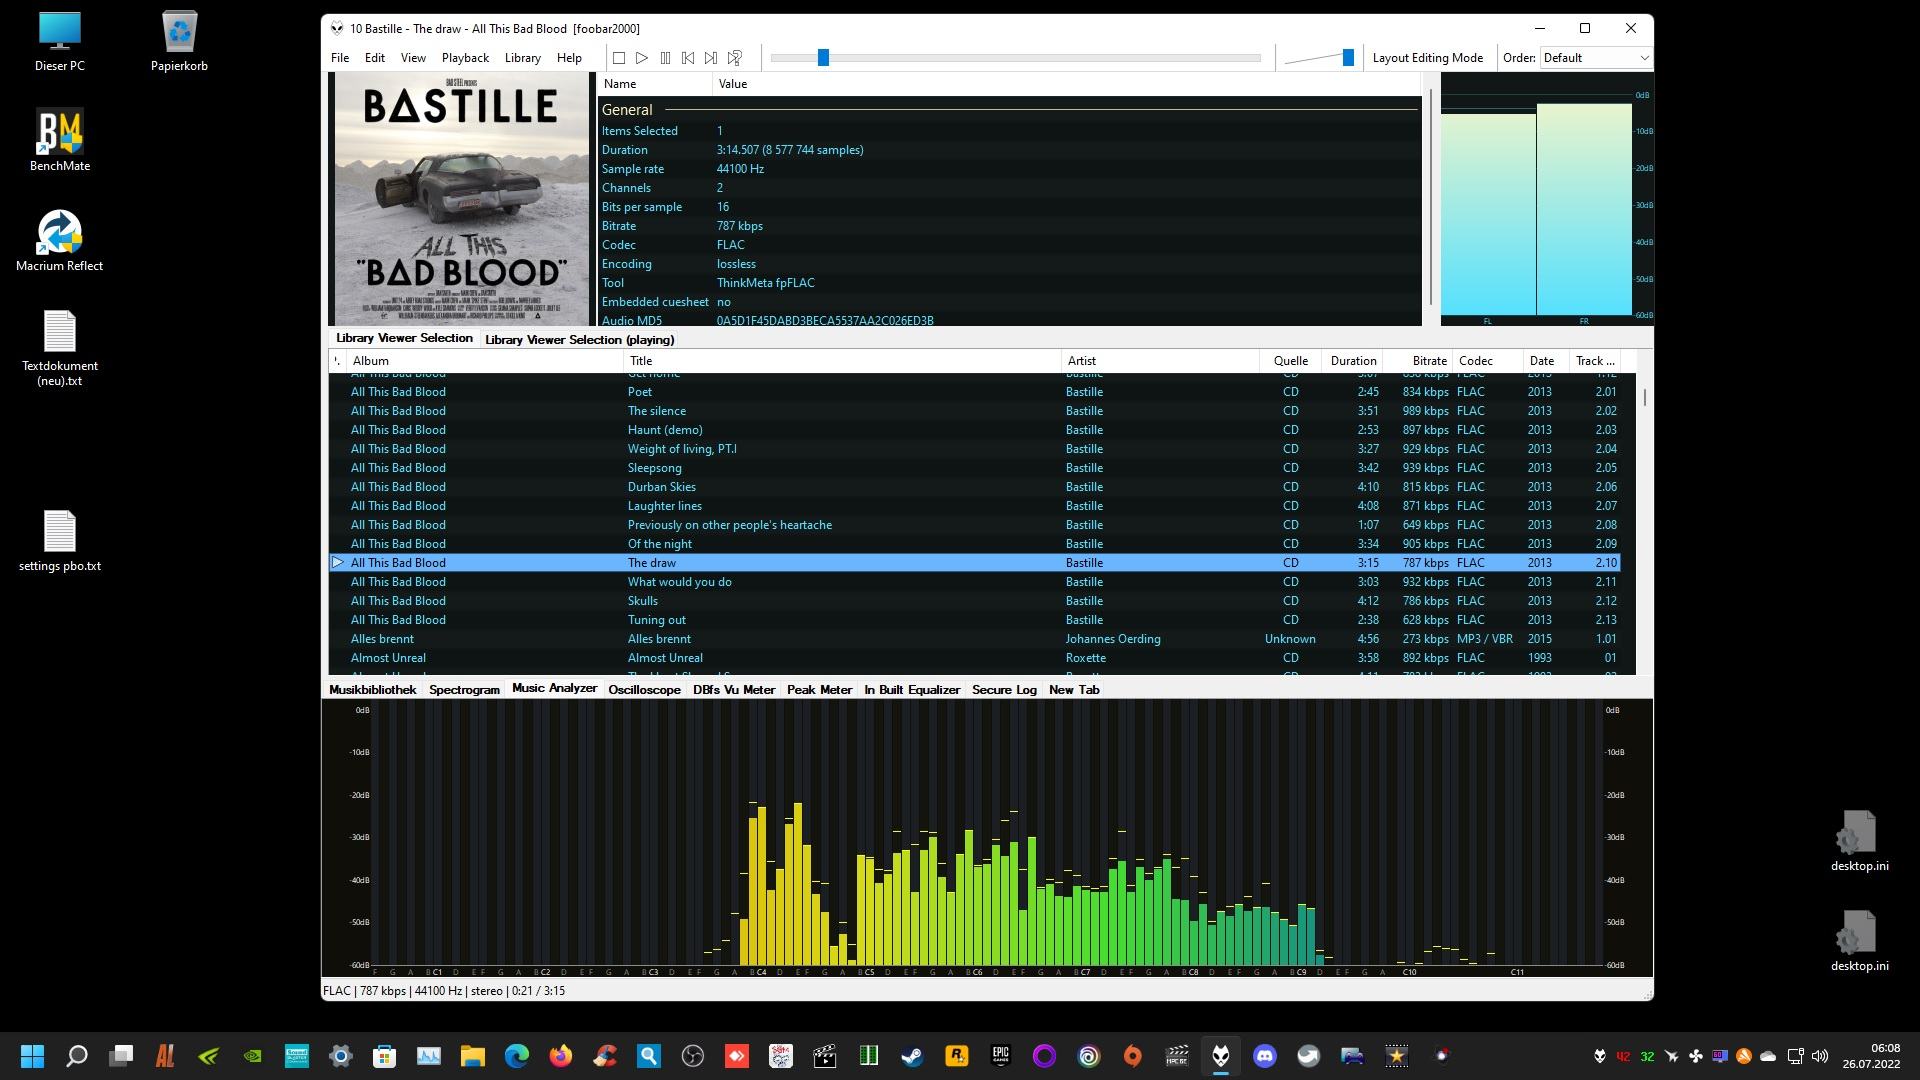Switch to DBfs Vu Meter tab
1920x1080 pixels.
(734, 690)
